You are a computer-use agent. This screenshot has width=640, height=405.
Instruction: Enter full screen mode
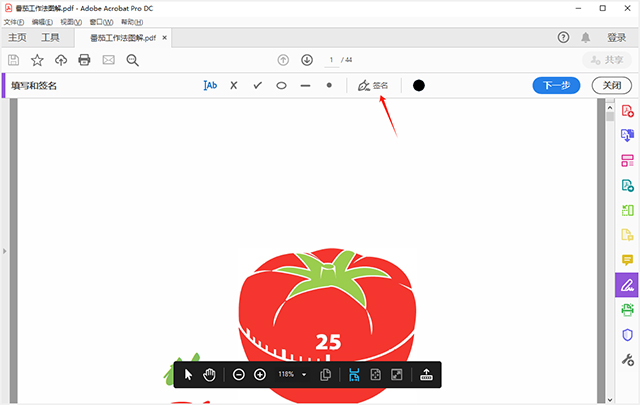397,374
